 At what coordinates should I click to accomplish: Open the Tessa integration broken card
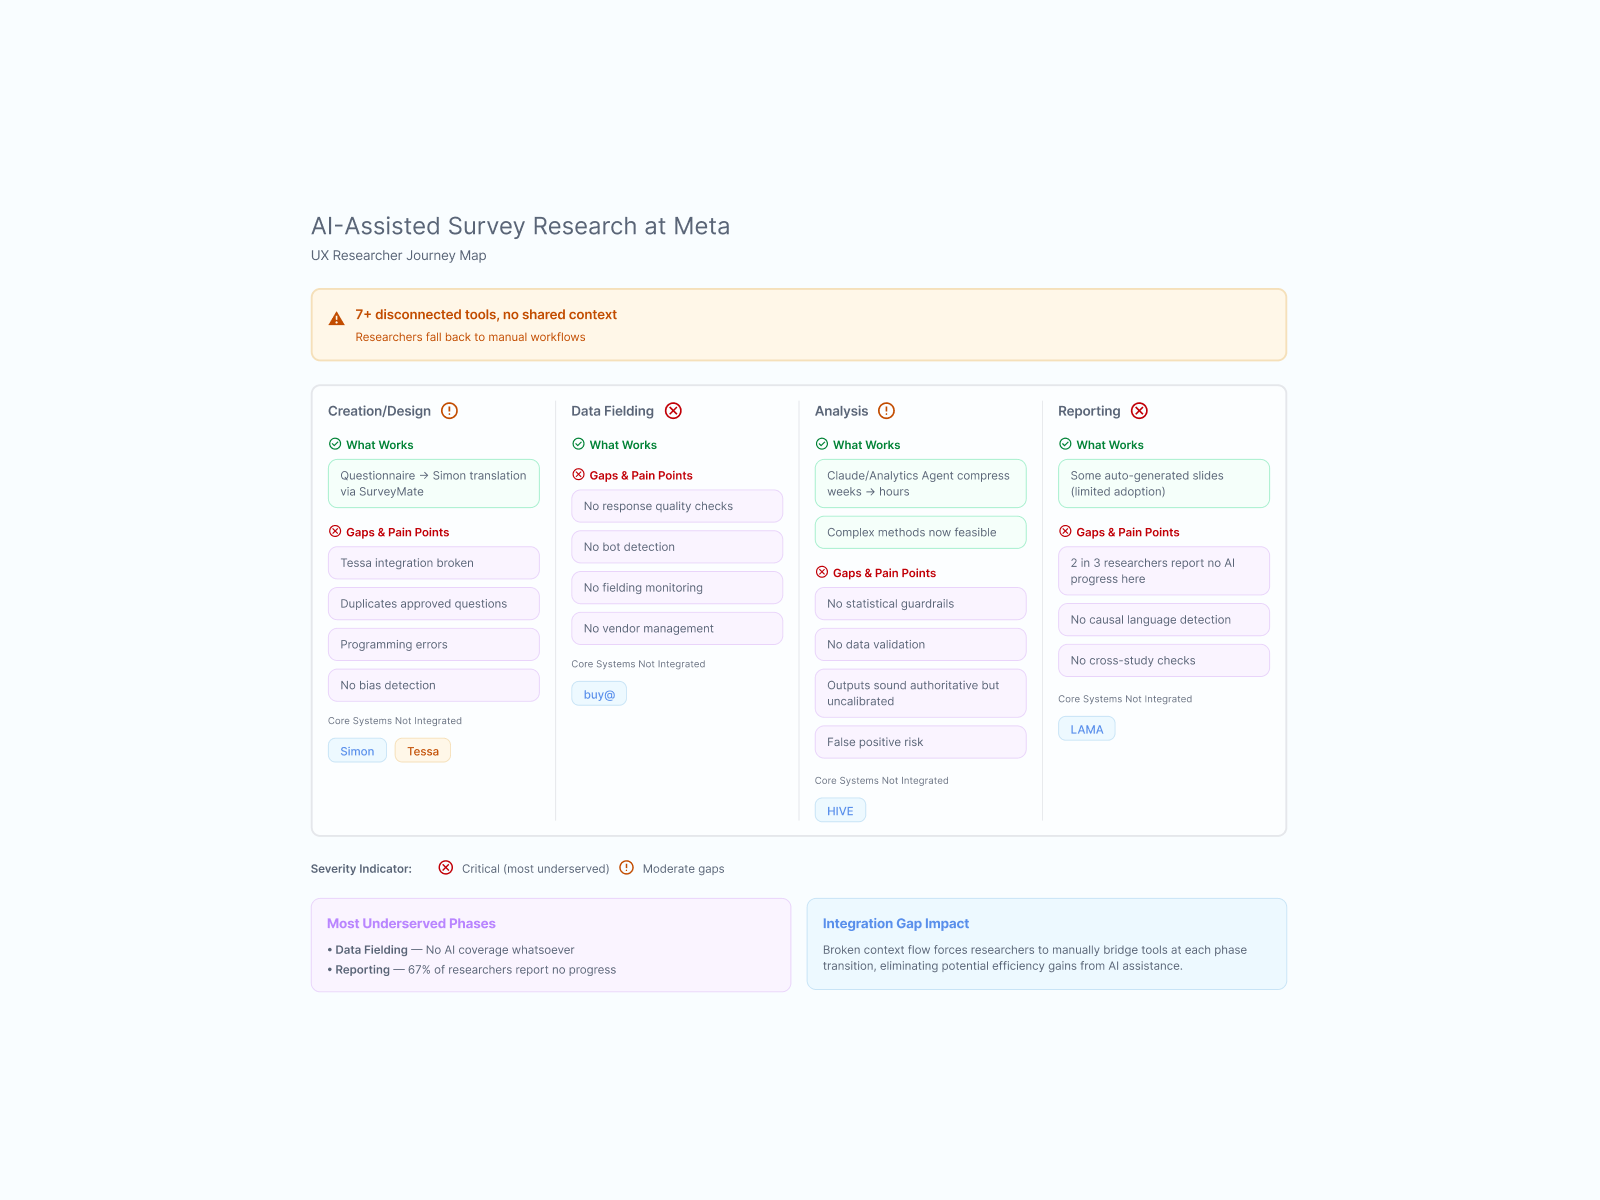pyautogui.click(x=434, y=563)
